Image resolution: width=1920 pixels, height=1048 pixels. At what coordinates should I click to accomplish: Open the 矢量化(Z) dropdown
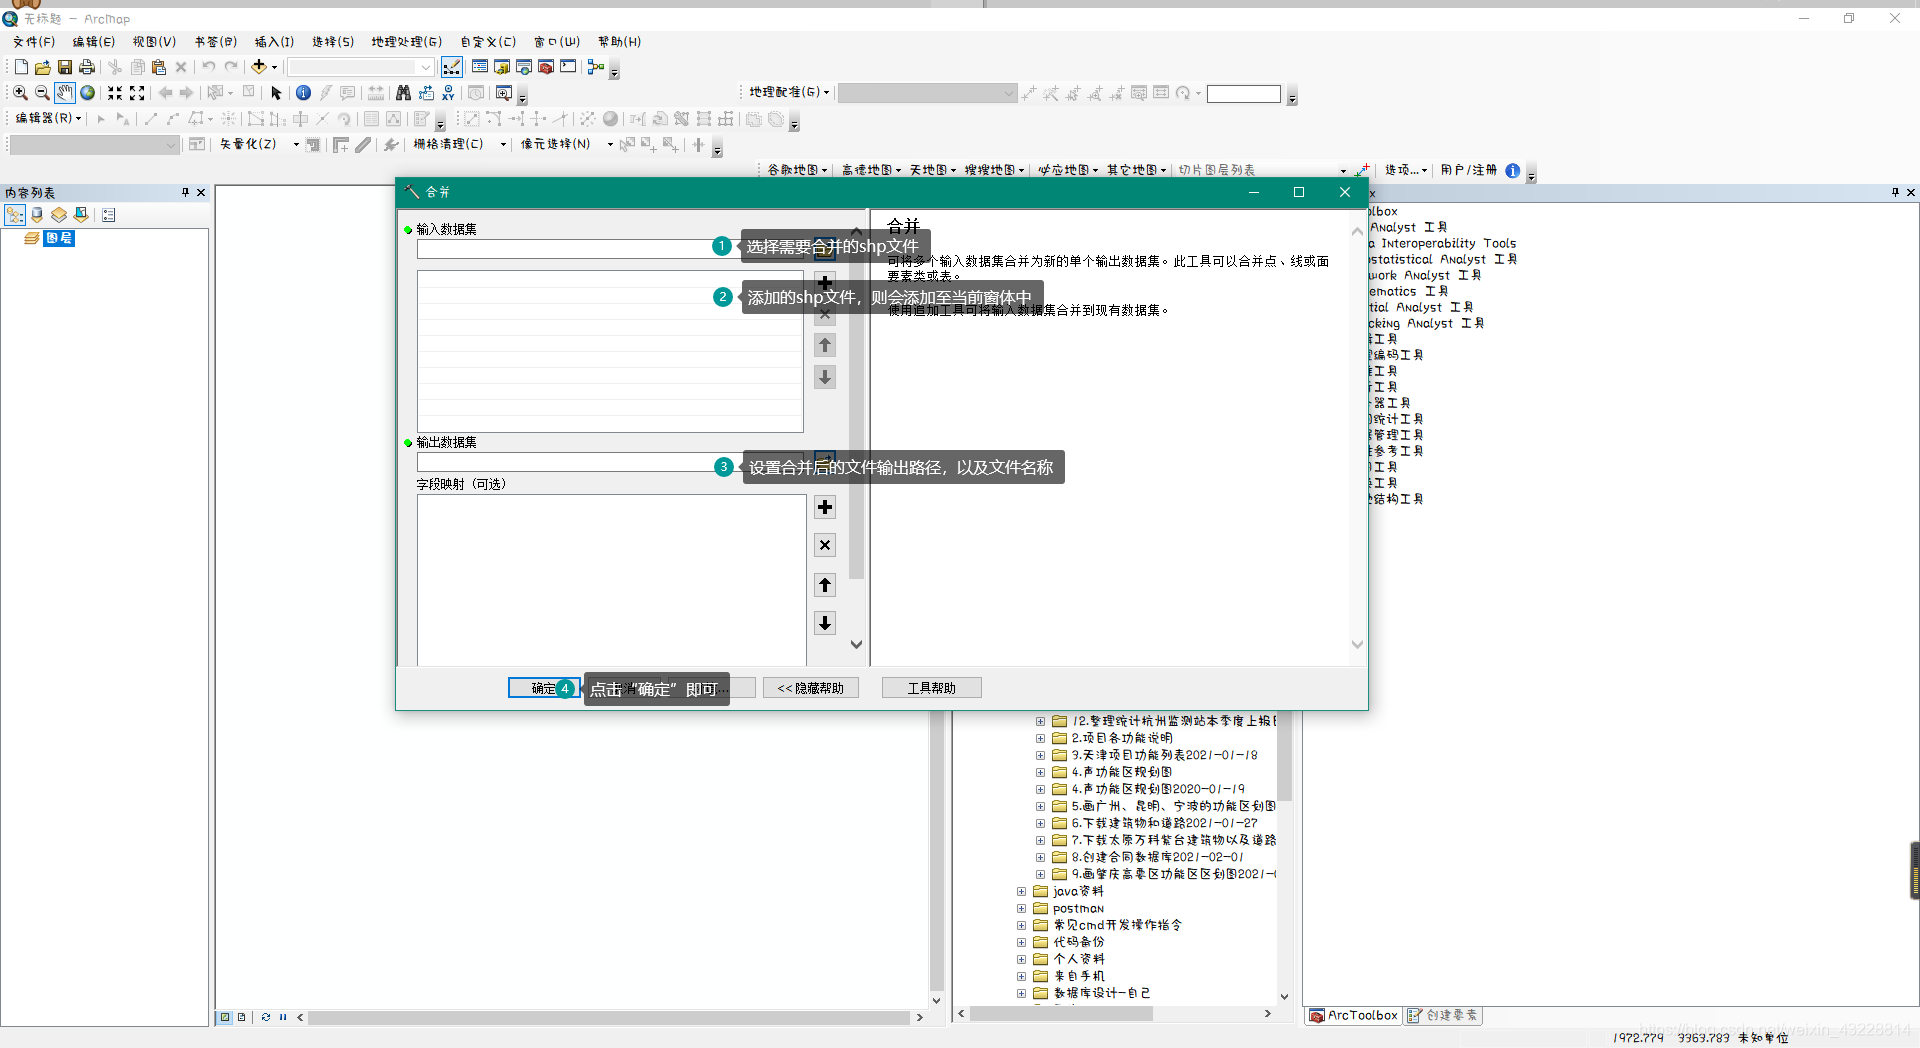click(259, 144)
